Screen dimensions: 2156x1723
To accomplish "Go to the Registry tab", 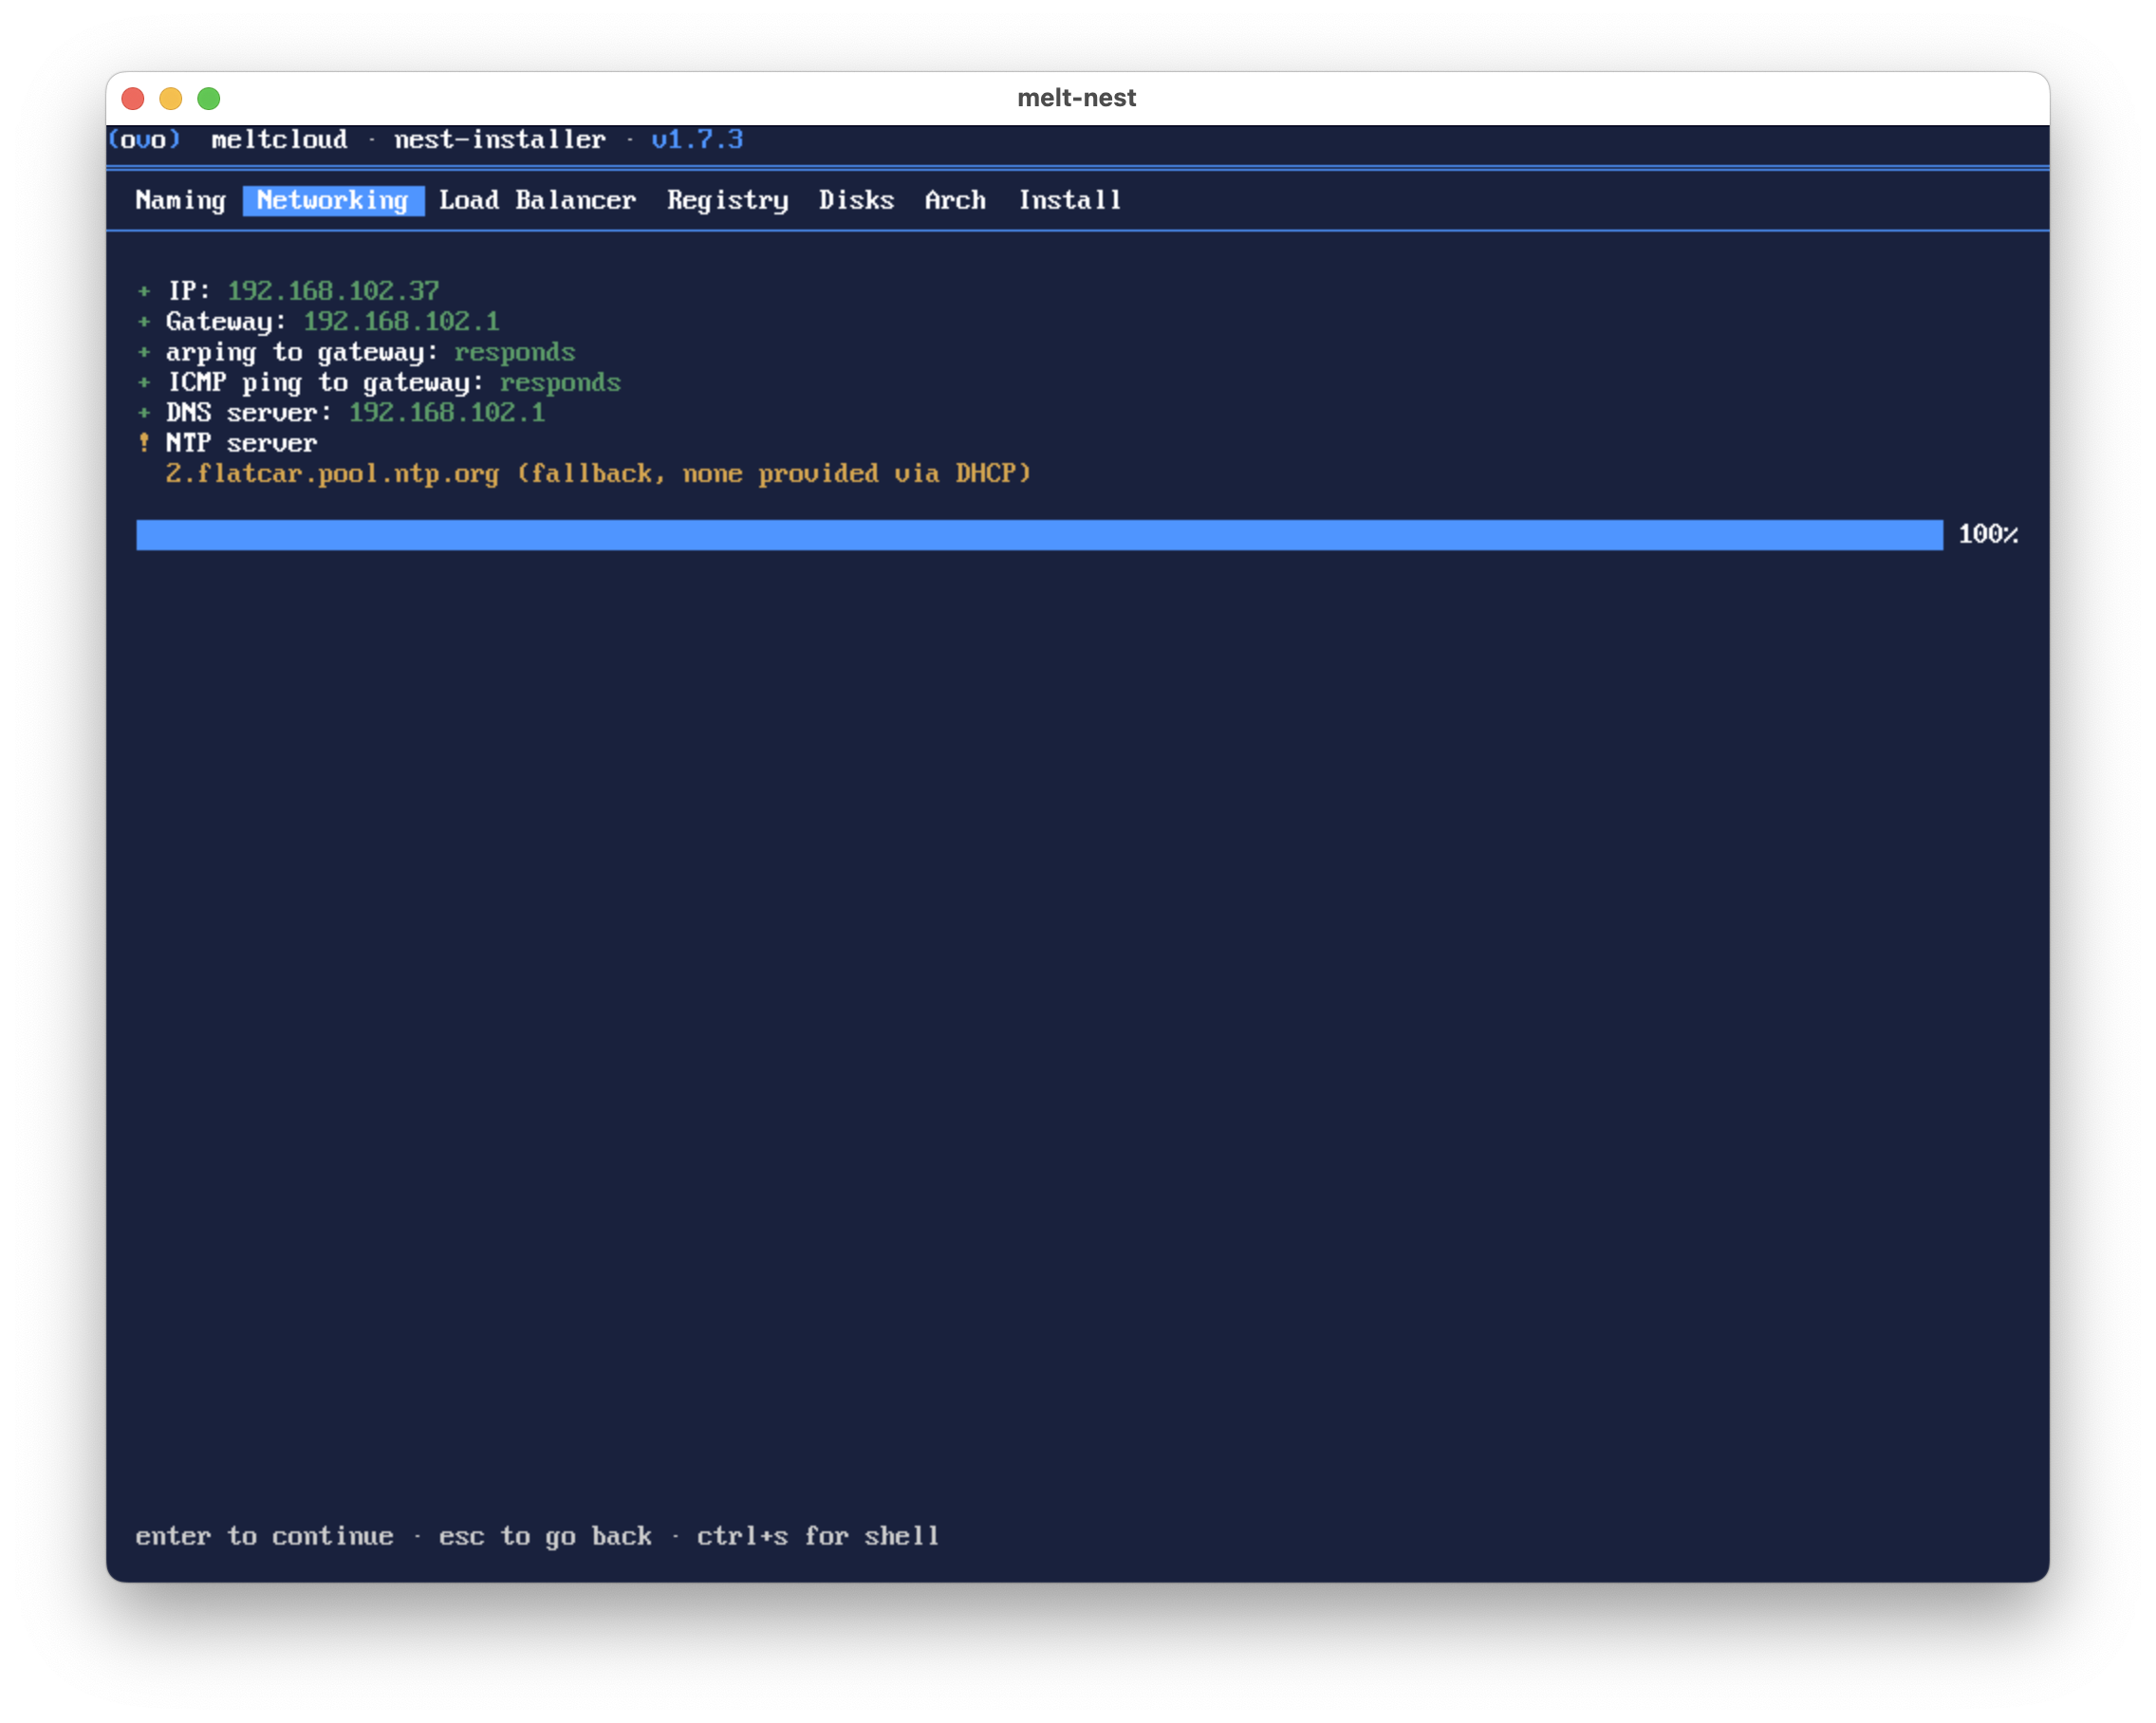I will coord(728,200).
